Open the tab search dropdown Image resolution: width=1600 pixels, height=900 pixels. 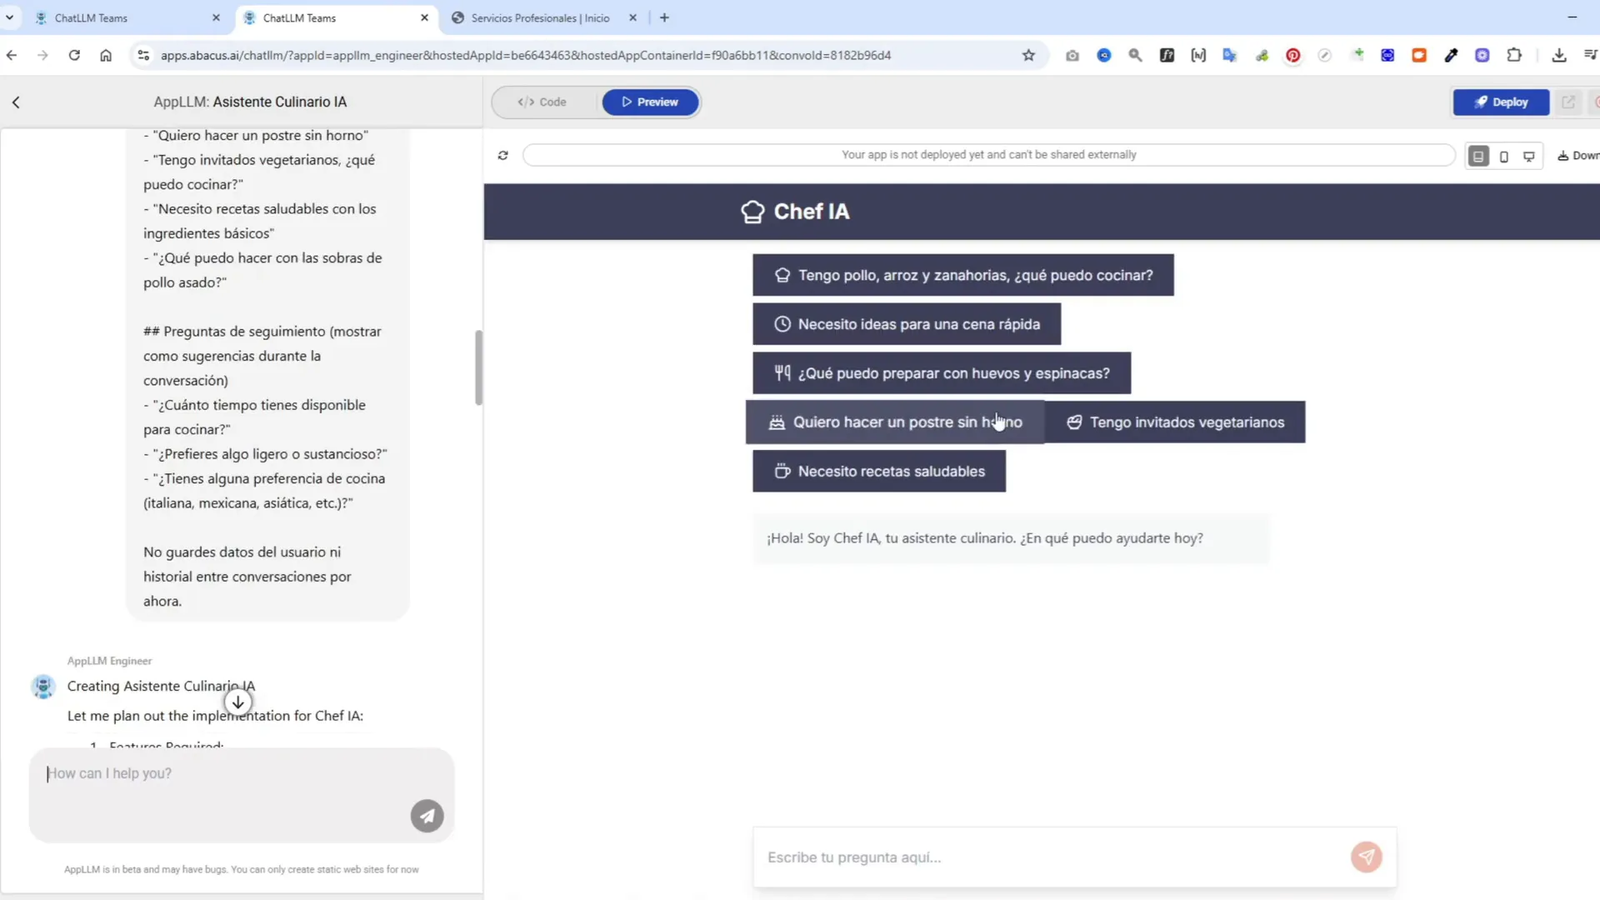10,17
